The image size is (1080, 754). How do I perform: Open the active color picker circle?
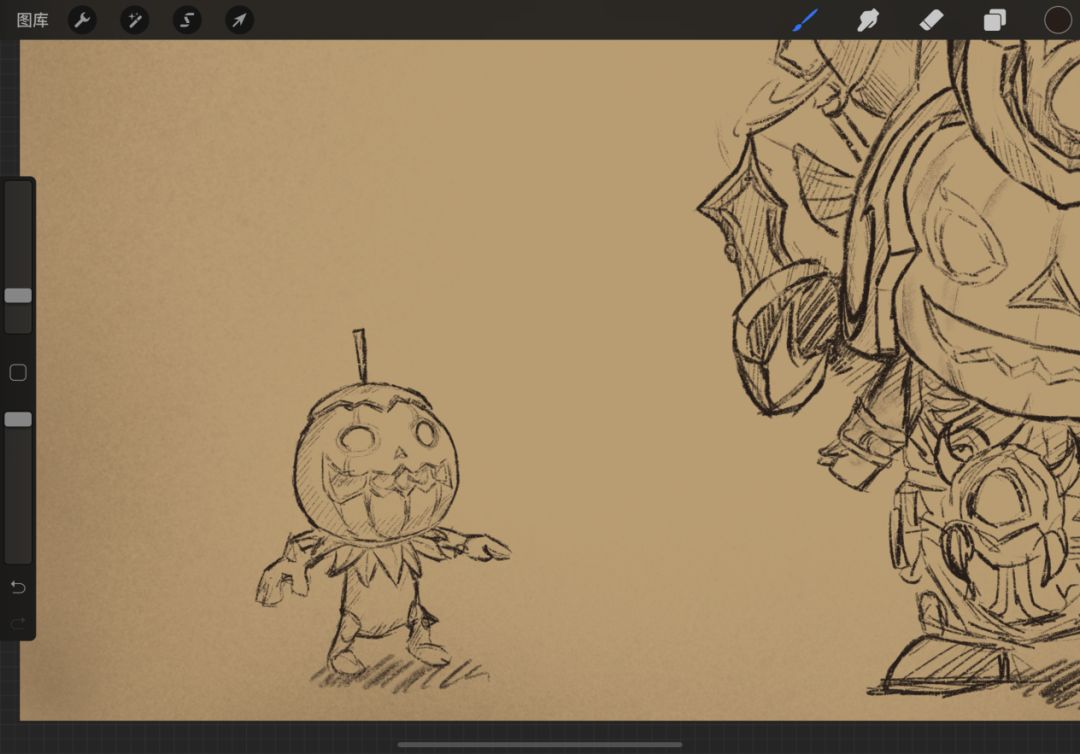point(1057,20)
